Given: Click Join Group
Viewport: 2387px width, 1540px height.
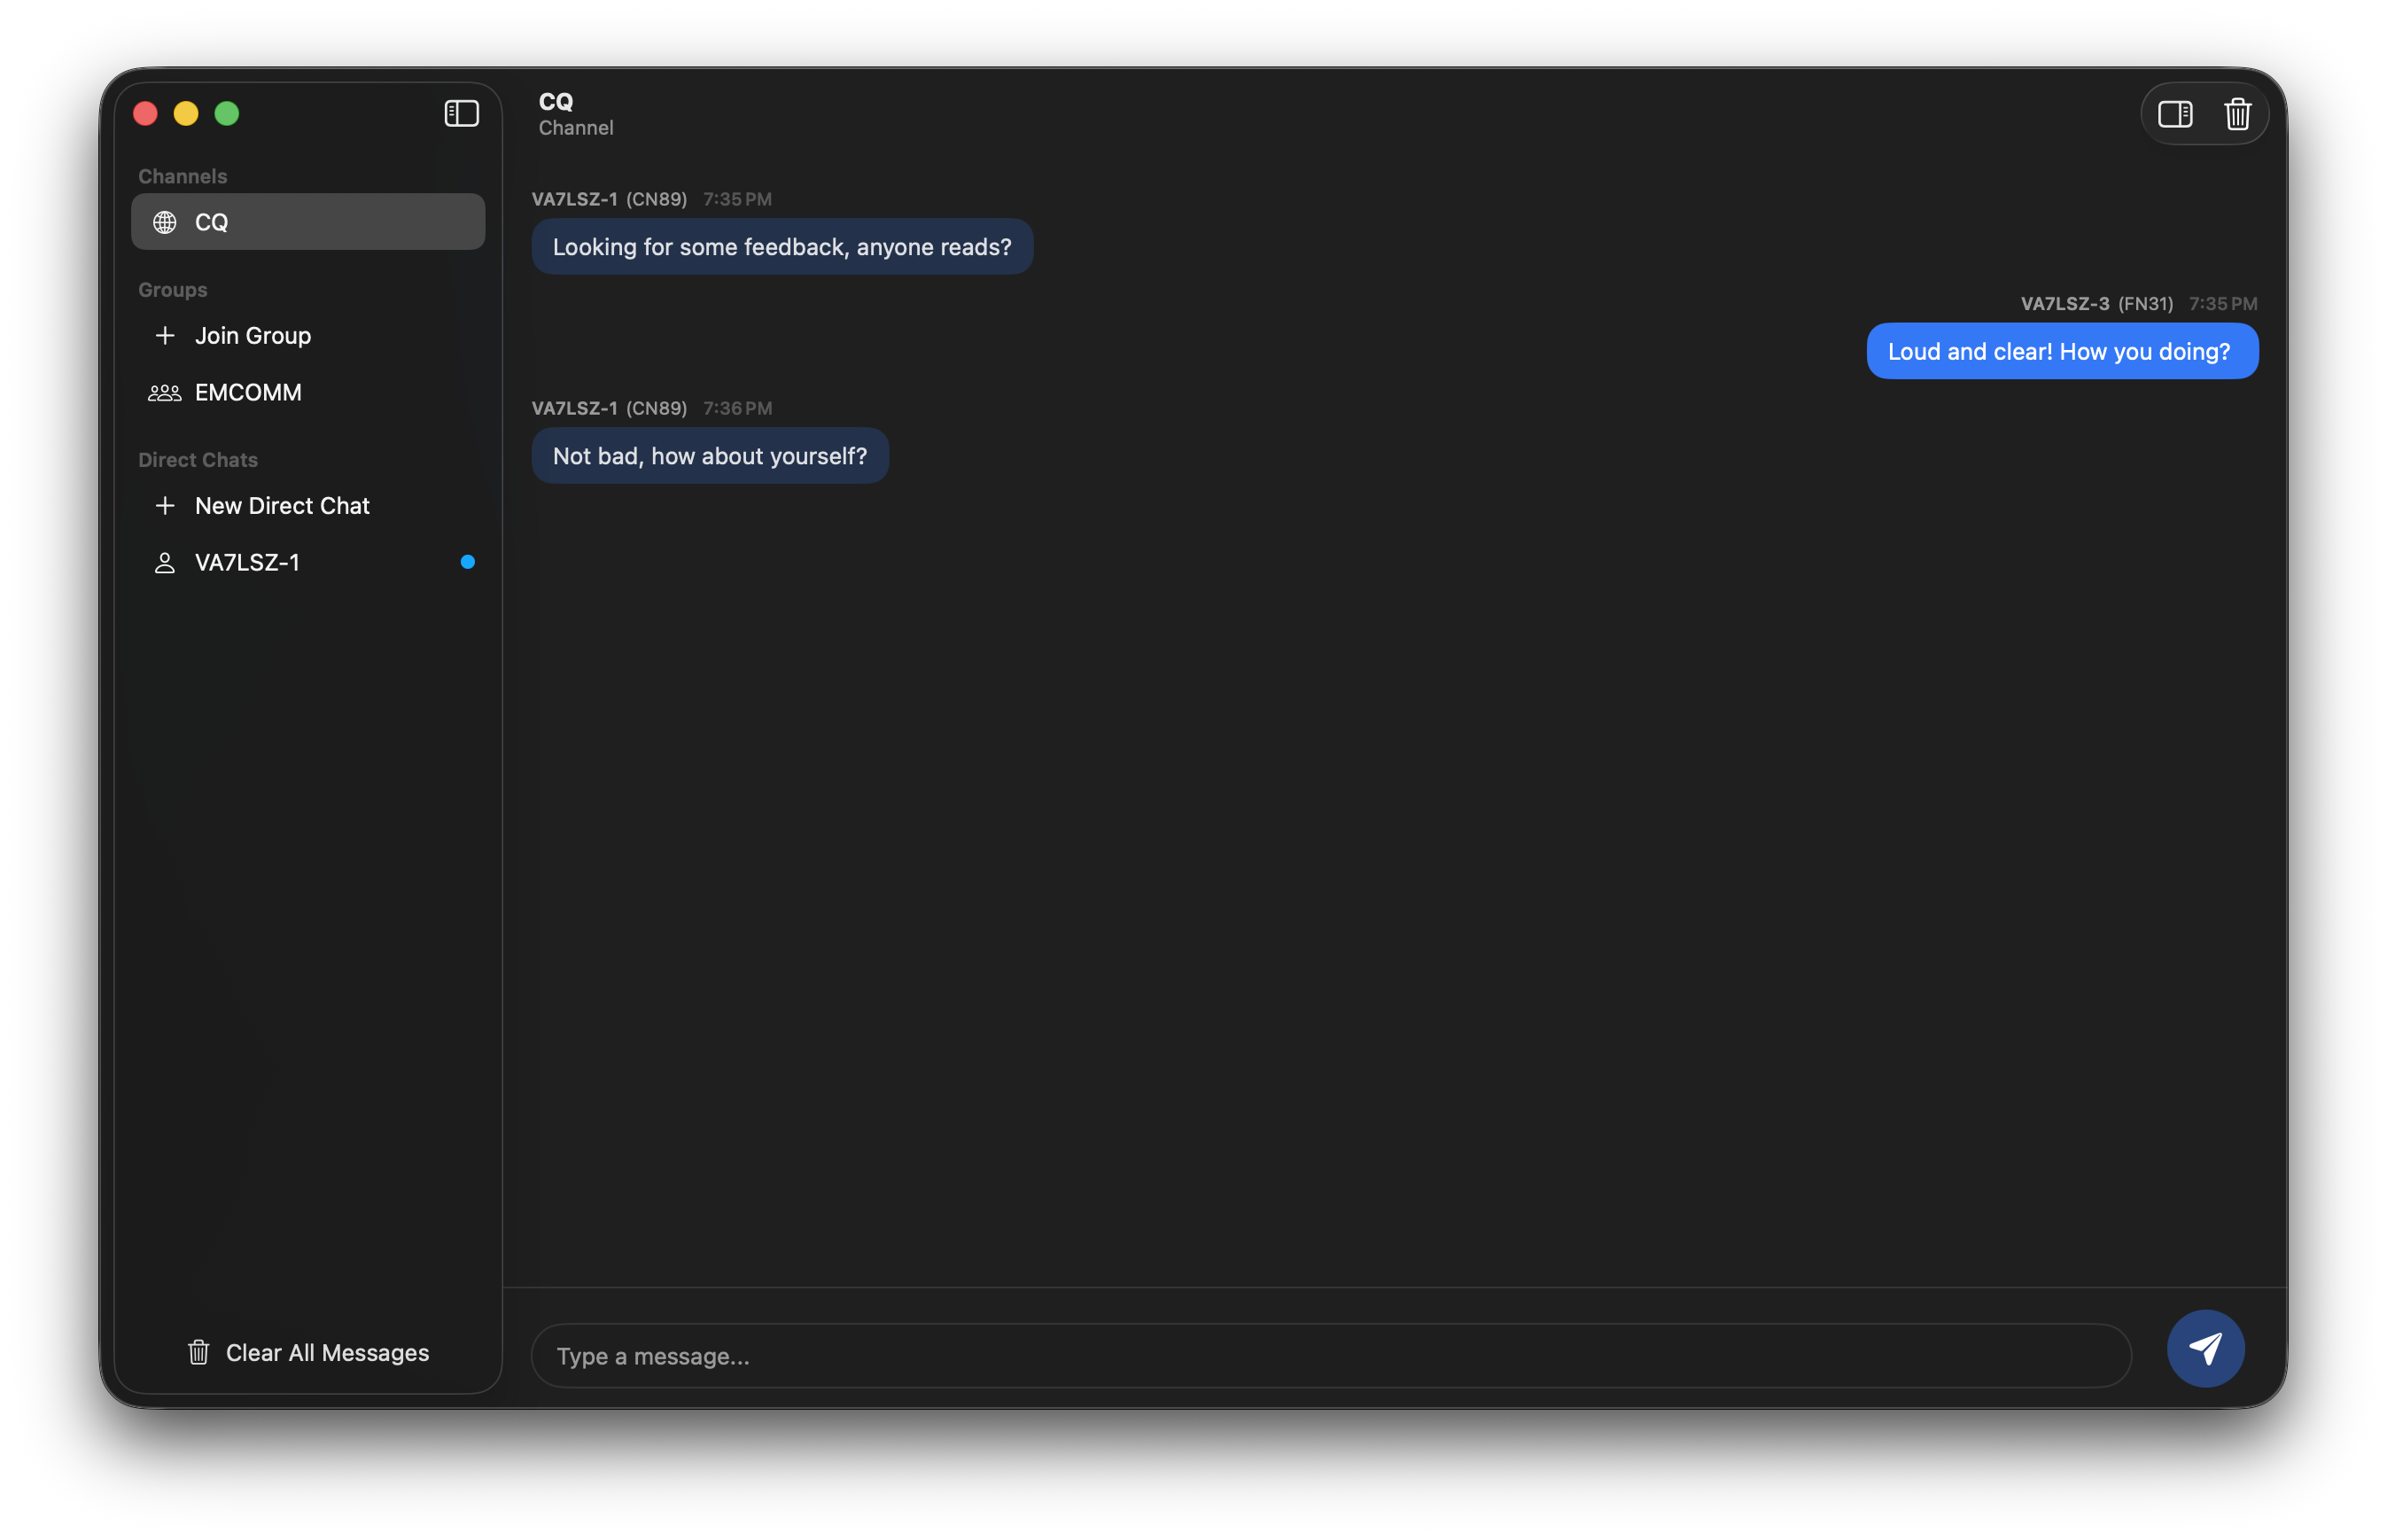Looking at the screenshot, I should coord(253,336).
